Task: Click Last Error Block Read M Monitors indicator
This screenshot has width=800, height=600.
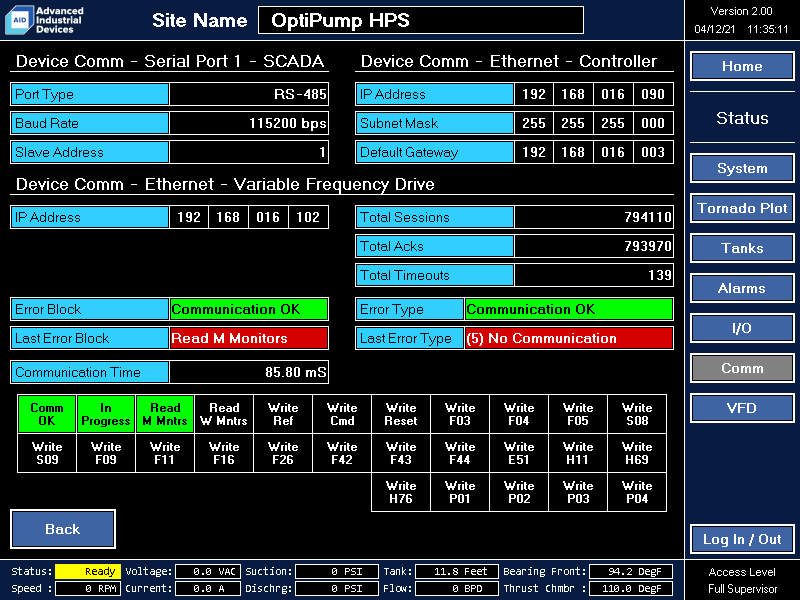Action: pos(249,338)
